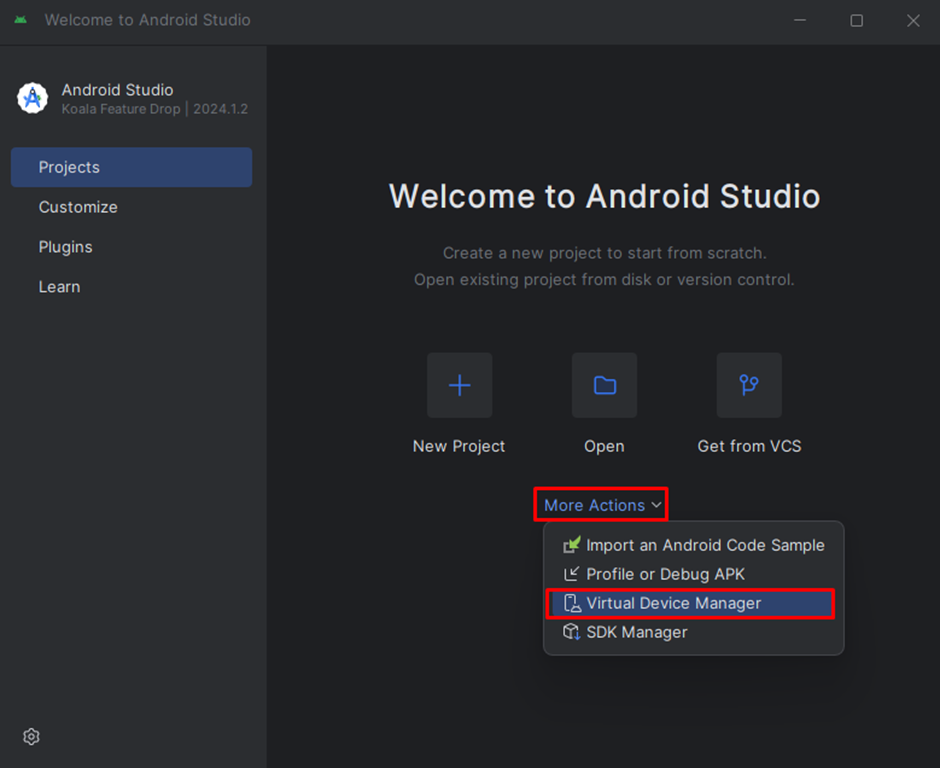Select the Profile or Debug APK entry
Image resolution: width=940 pixels, height=768 pixels.
[693, 574]
